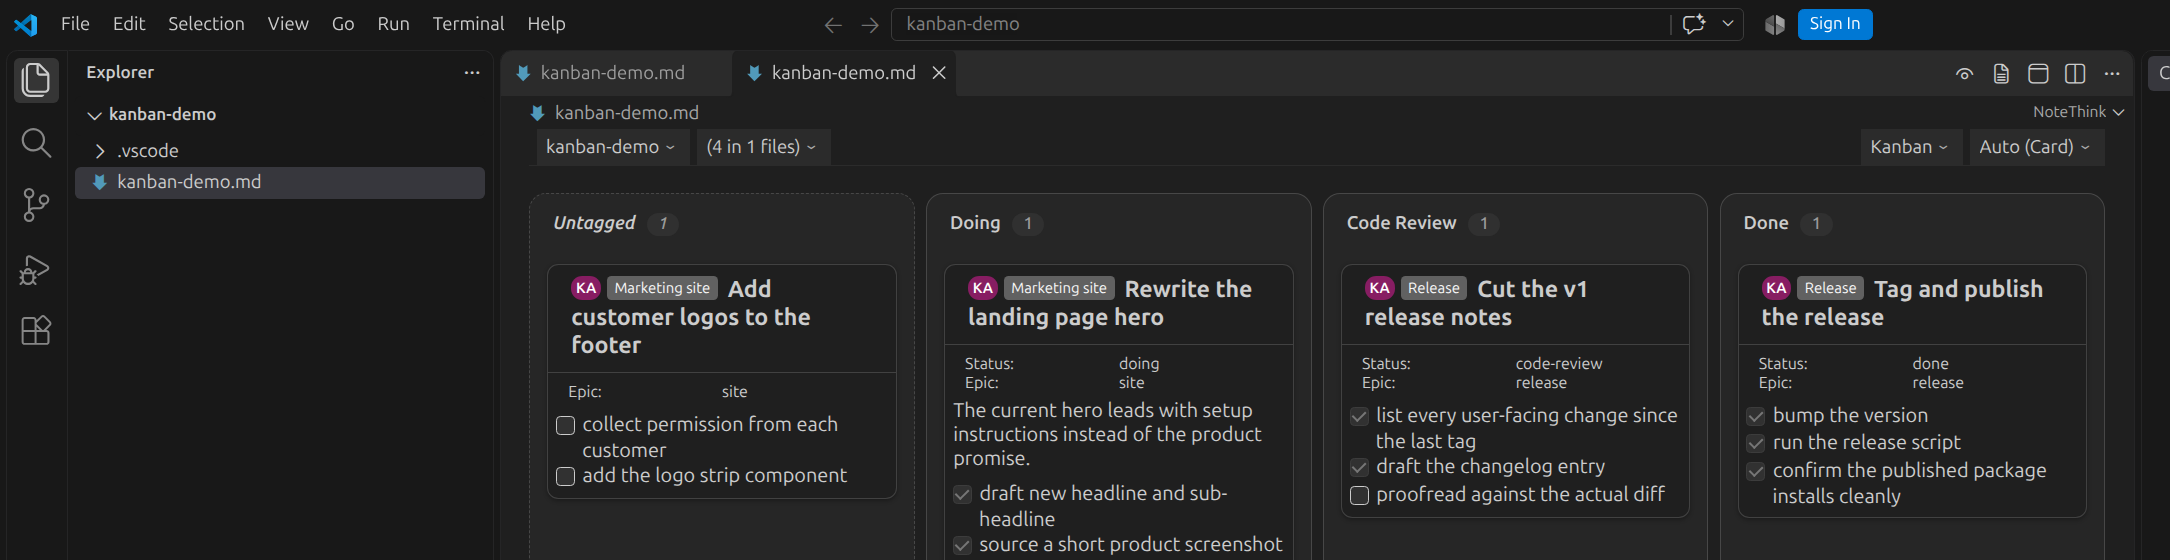Open the Extensions view
2170x560 pixels.
point(36,330)
